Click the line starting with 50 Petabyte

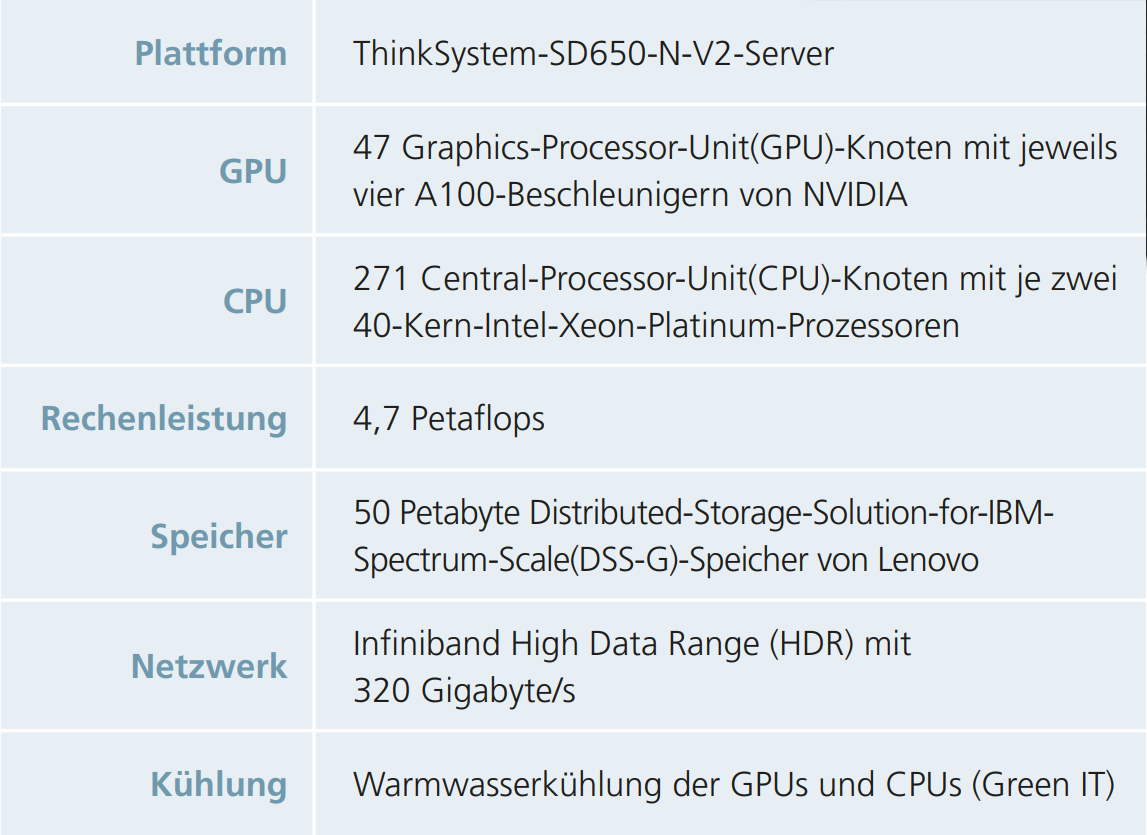[705, 513]
